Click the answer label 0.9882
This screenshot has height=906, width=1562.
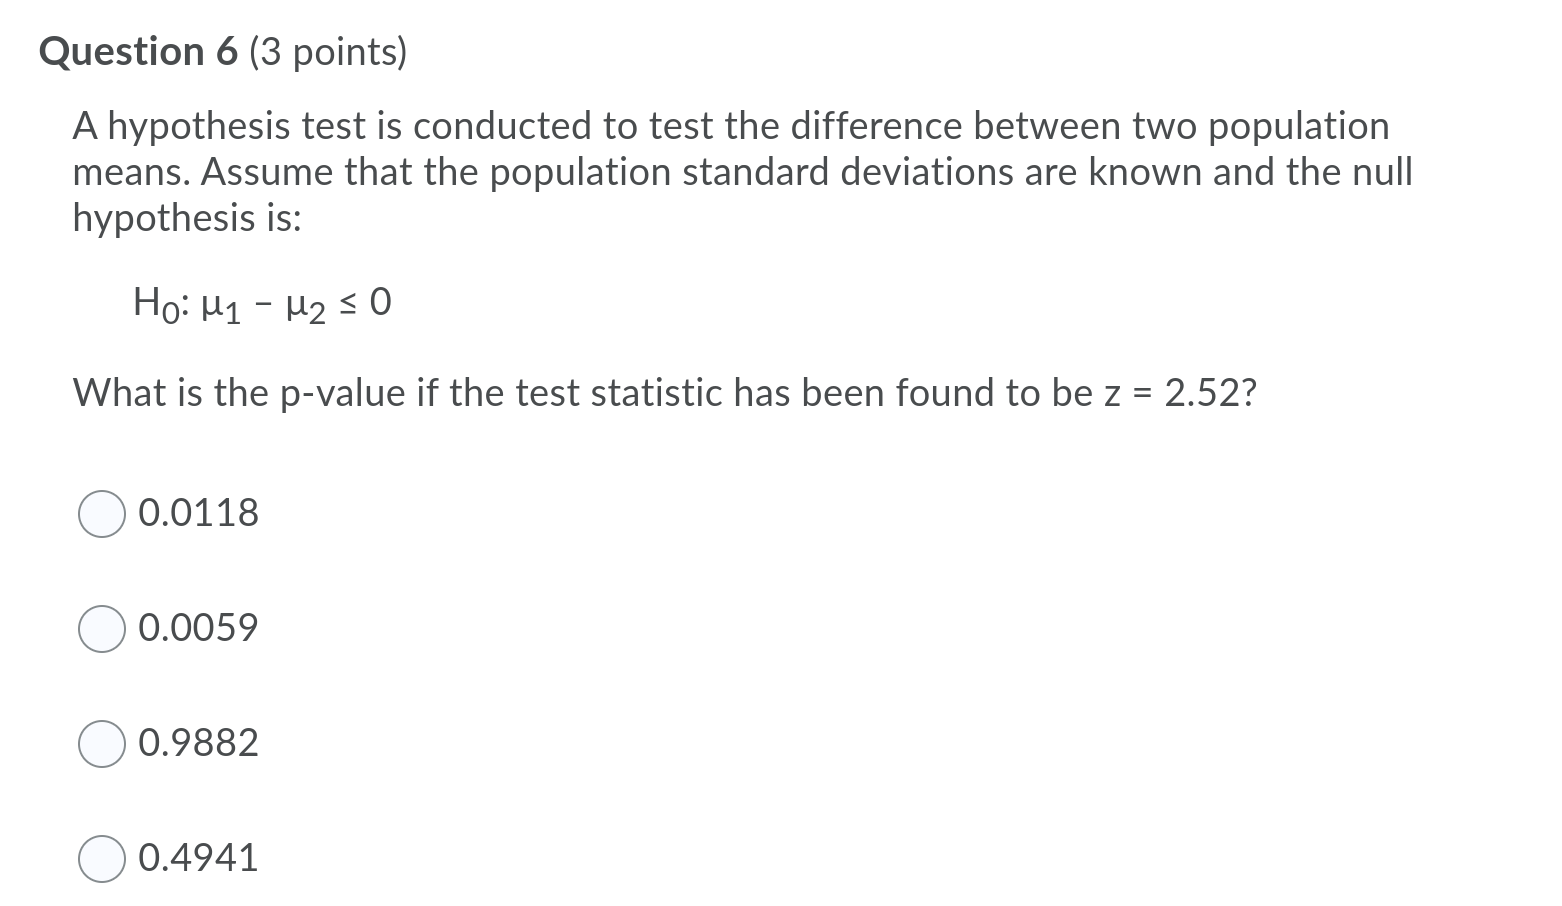[197, 743]
